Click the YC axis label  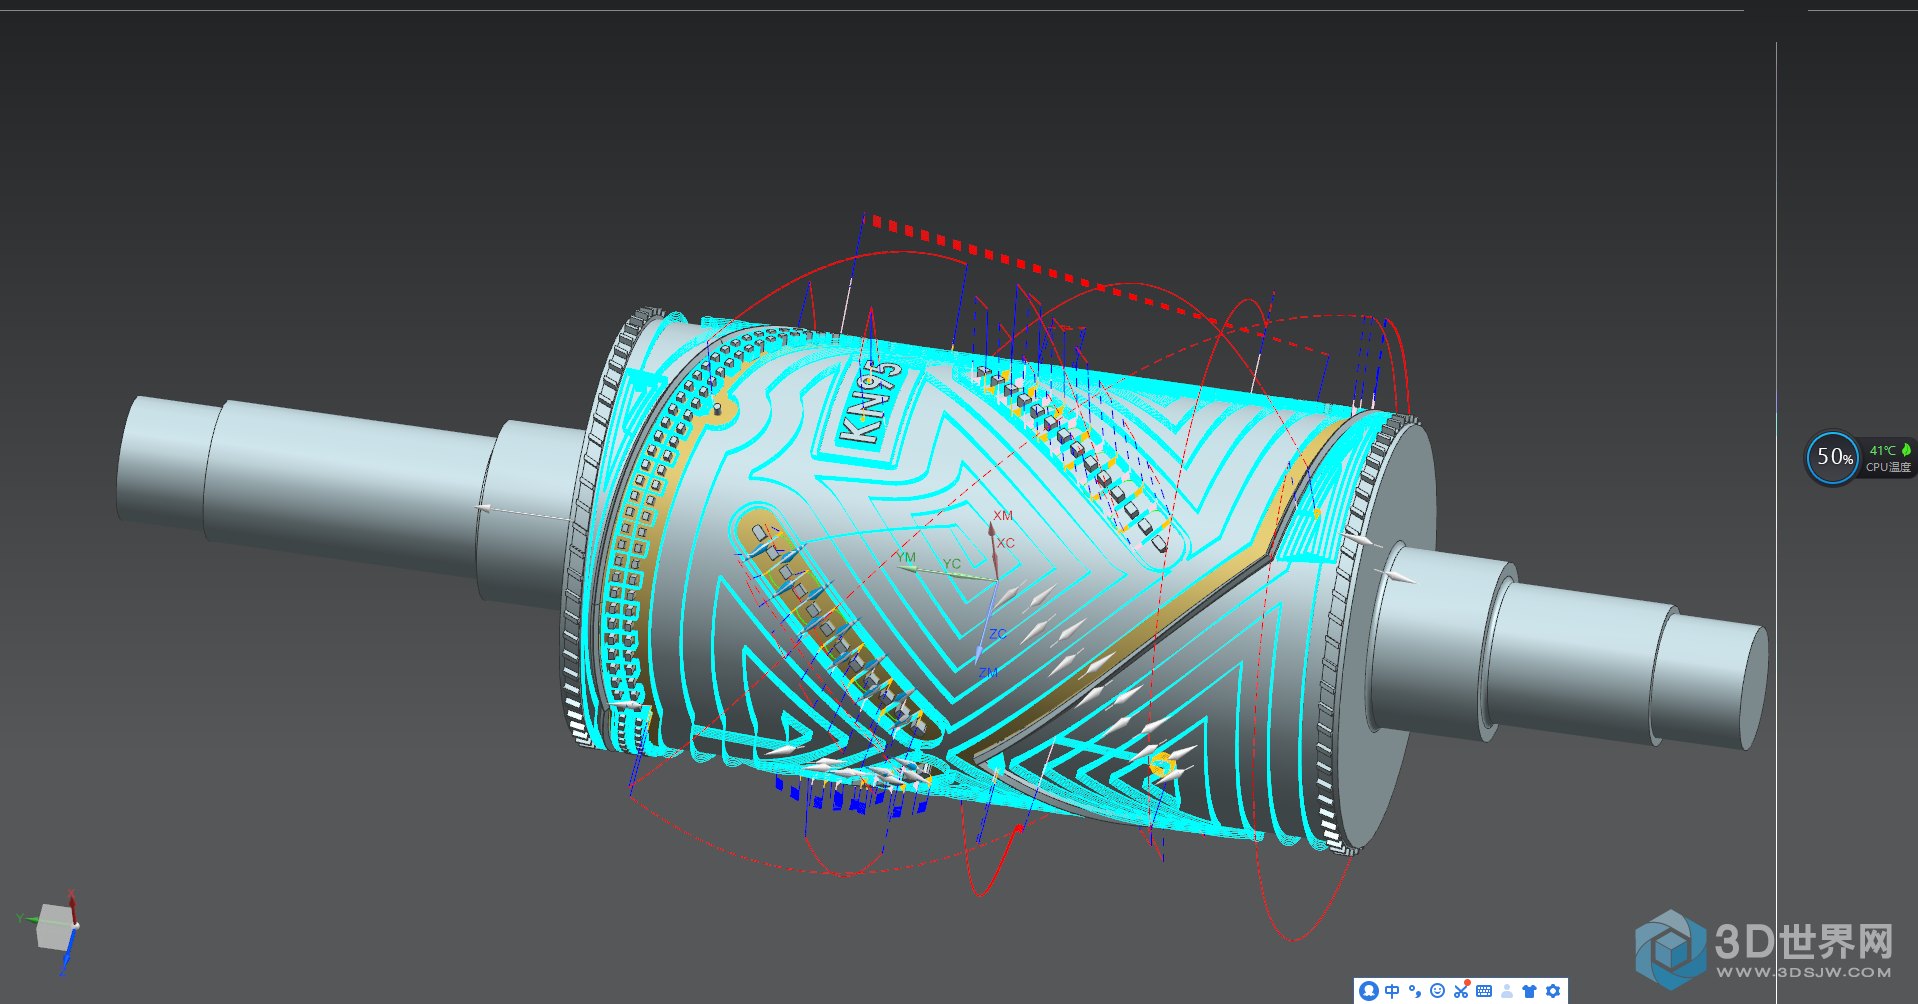(951, 564)
